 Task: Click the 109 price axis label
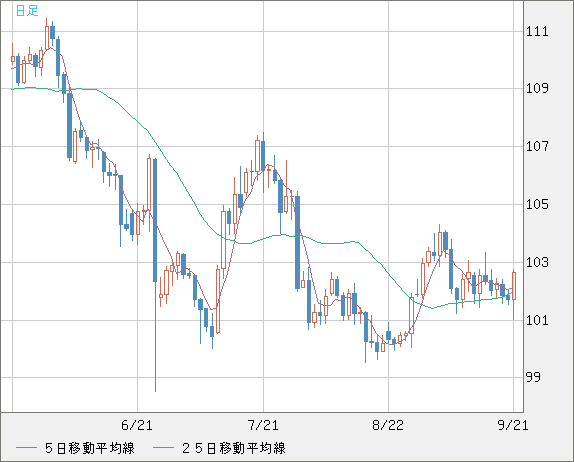pyautogui.click(x=537, y=88)
